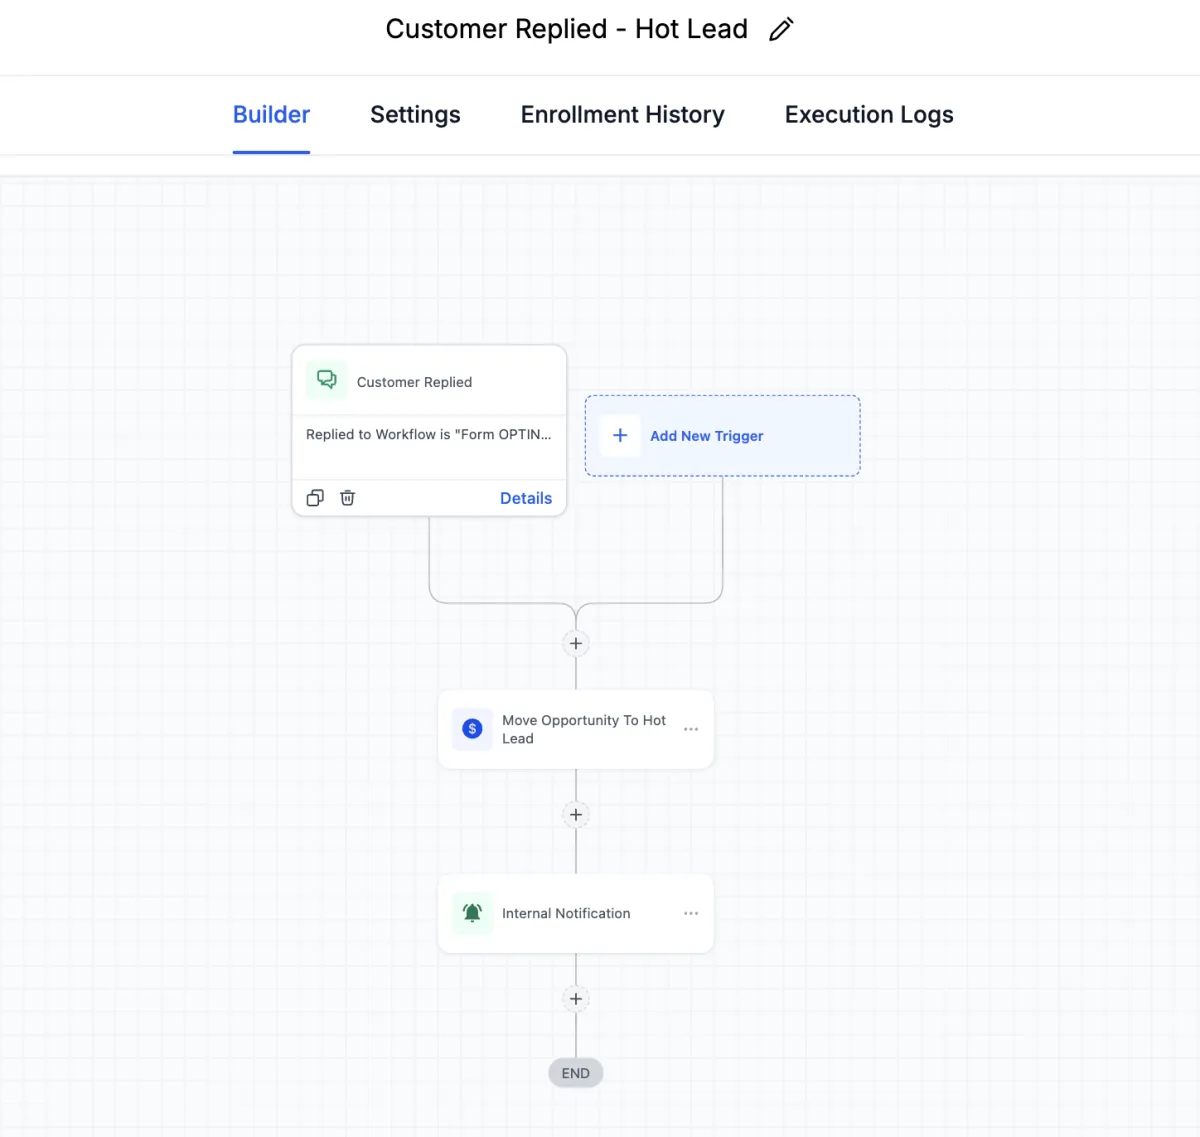Image resolution: width=1200 pixels, height=1137 pixels.
Task: Select Customer Replied trigger title
Action: coord(414,382)
